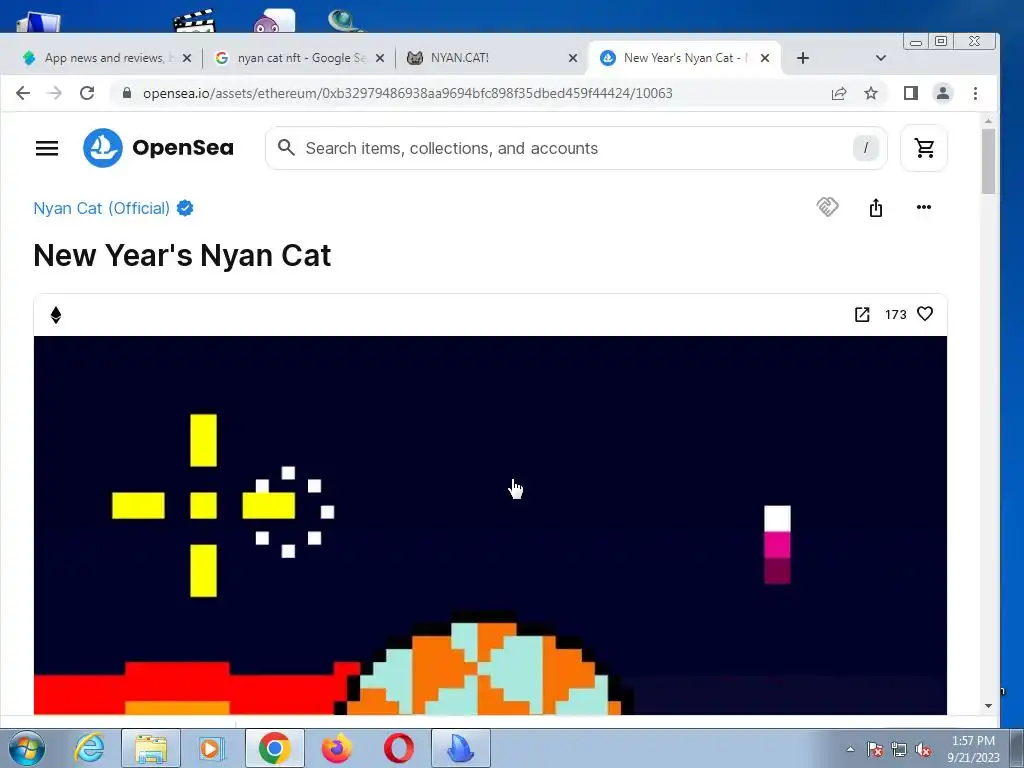Share this NFT item
The image size is (1024, 768).
click(876, 208)
